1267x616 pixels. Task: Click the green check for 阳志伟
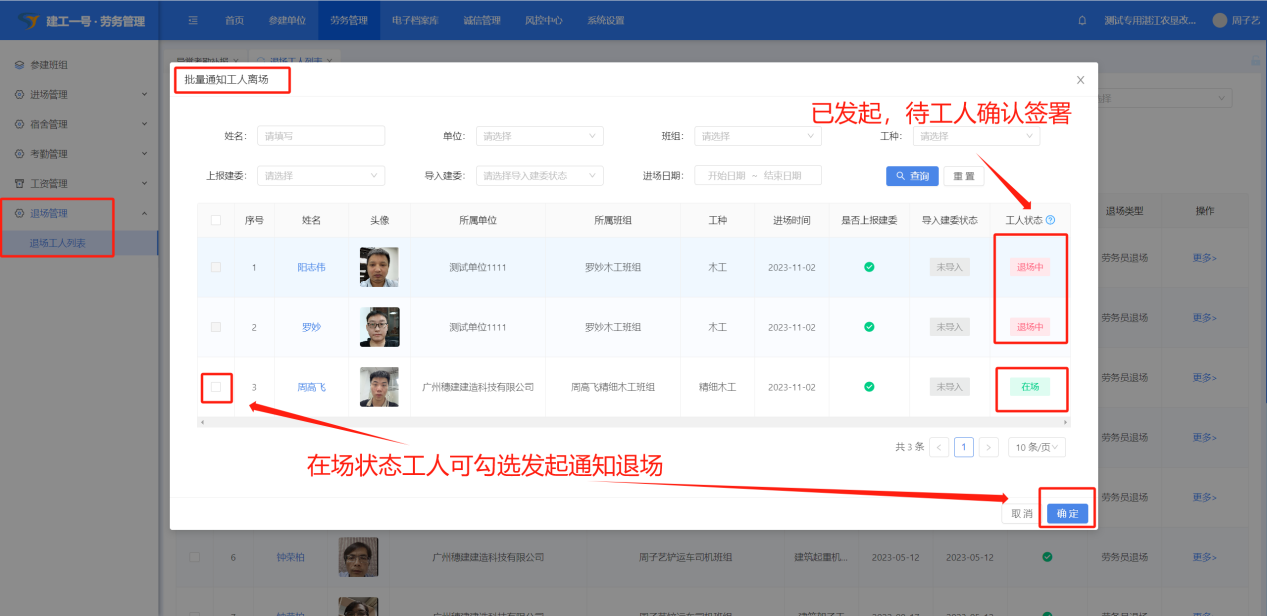click(x=869, y=267)
